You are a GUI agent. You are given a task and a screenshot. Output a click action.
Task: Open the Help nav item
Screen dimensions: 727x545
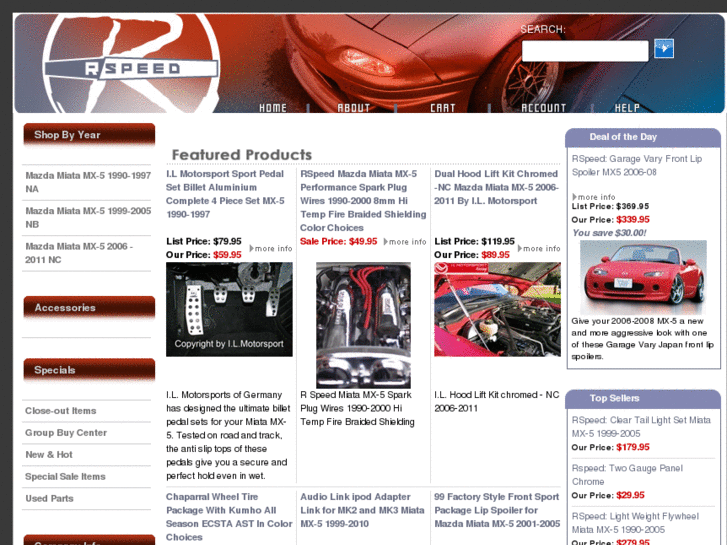coord(627,108)
